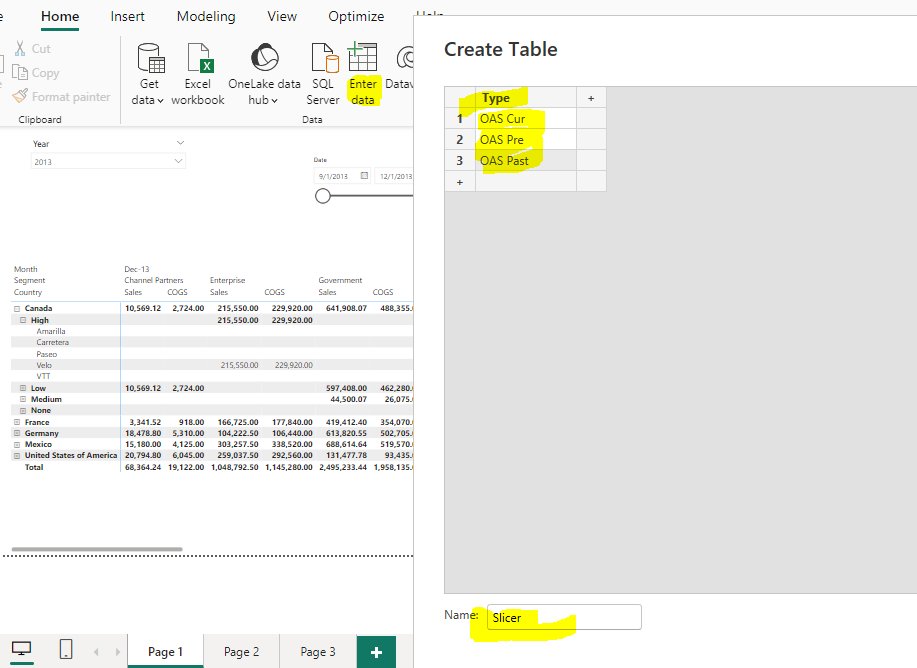The width and height of the screenshot is (917, 668).
Task: Expand the None row
Action: [23, 411]
